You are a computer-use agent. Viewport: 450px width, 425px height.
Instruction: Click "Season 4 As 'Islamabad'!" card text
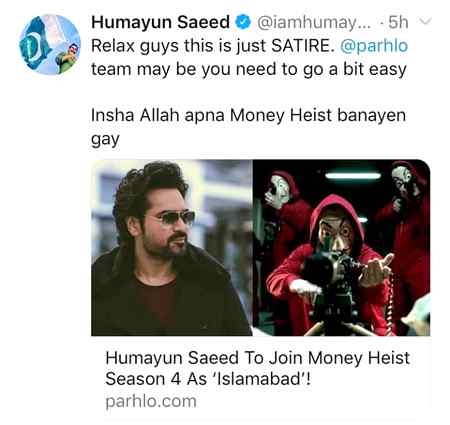208,379
